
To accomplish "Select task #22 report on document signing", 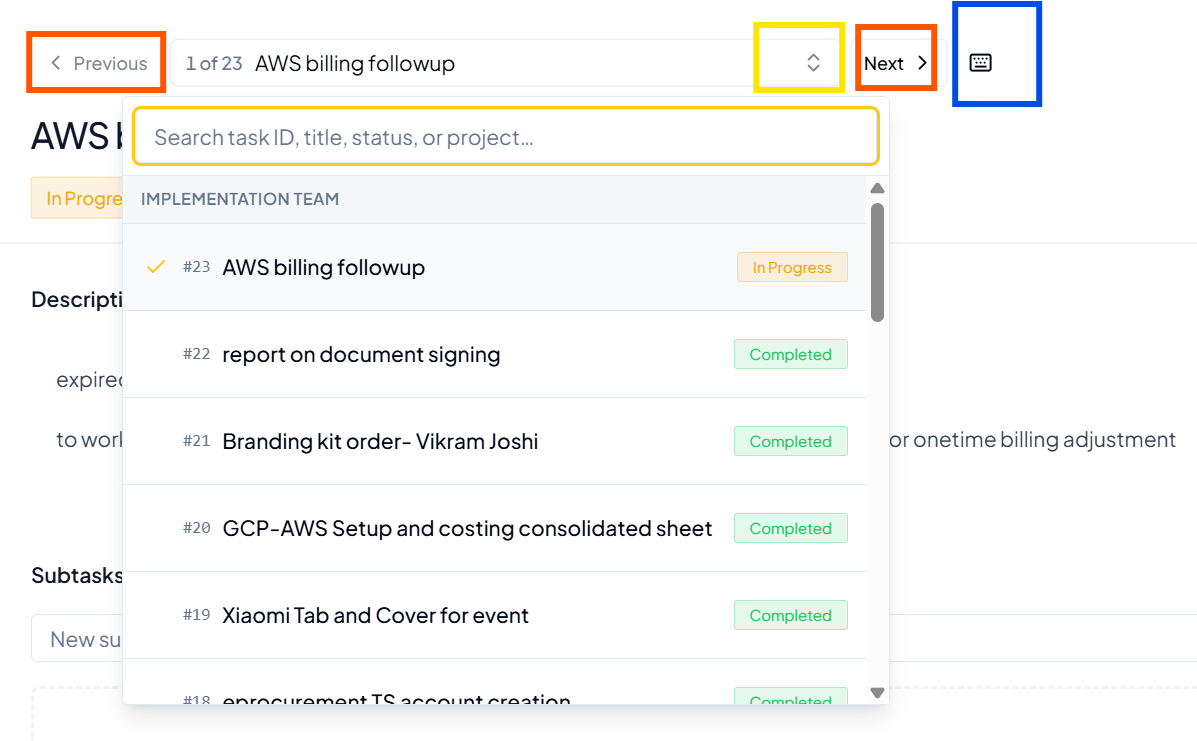I will coord(494,354).
